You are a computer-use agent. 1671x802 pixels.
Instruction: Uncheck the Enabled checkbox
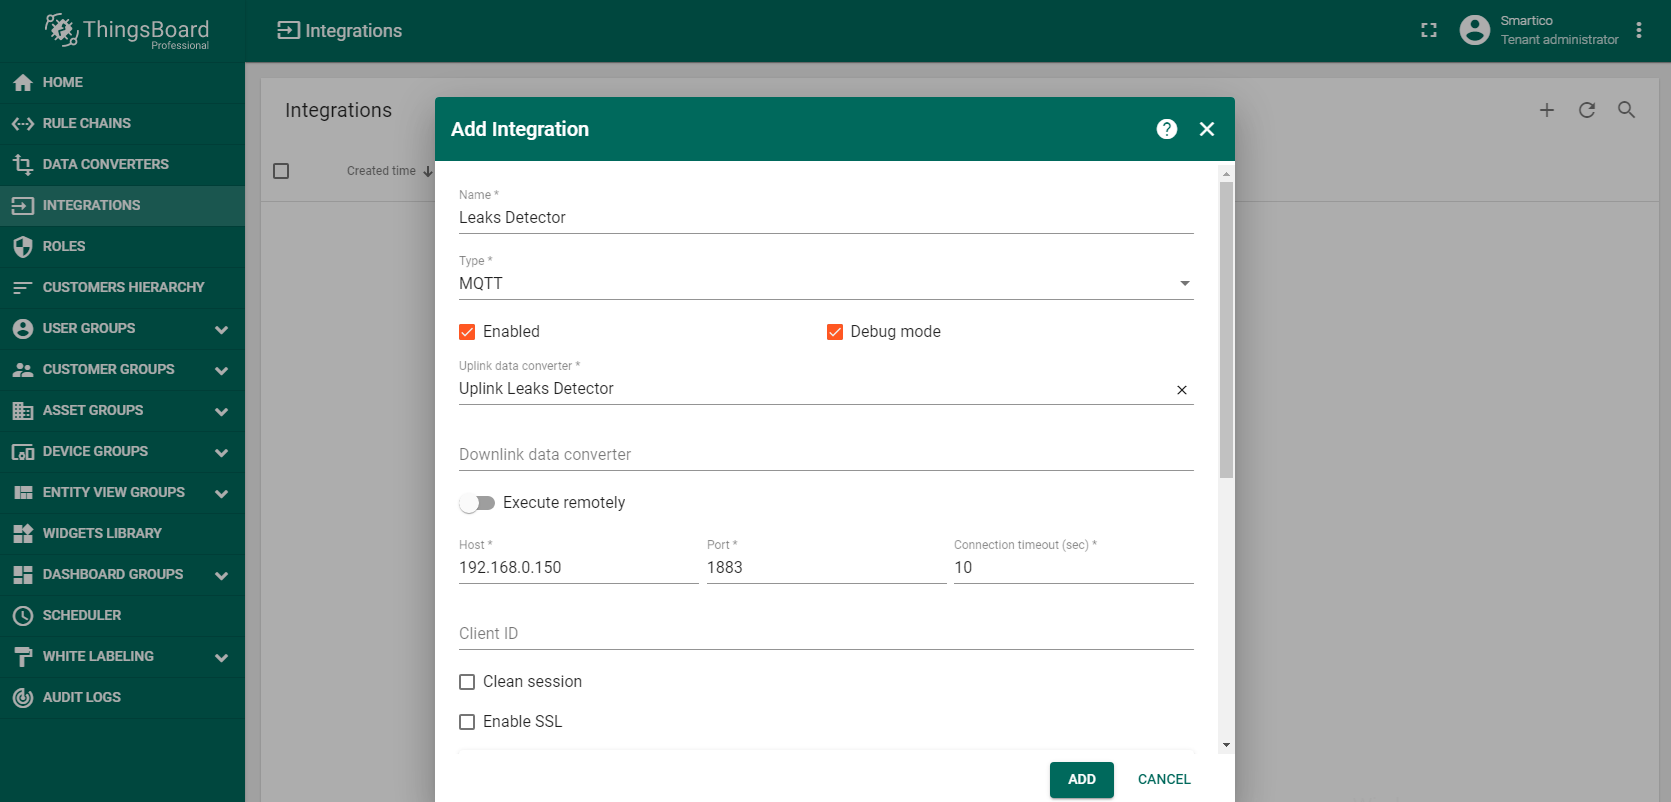point(467,332)
